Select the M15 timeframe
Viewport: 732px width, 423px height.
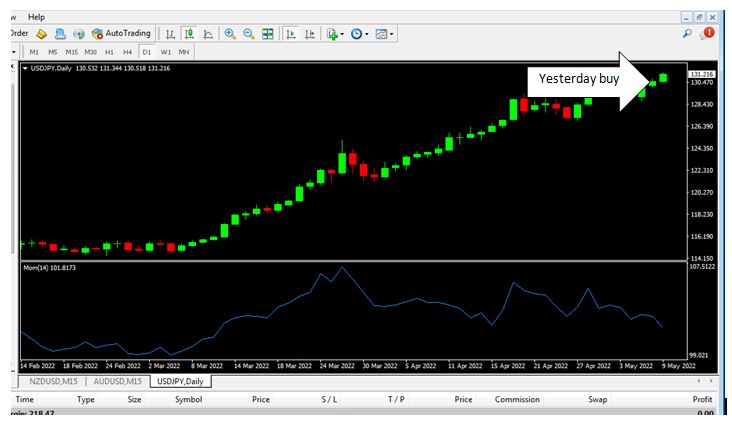point(71,52)
